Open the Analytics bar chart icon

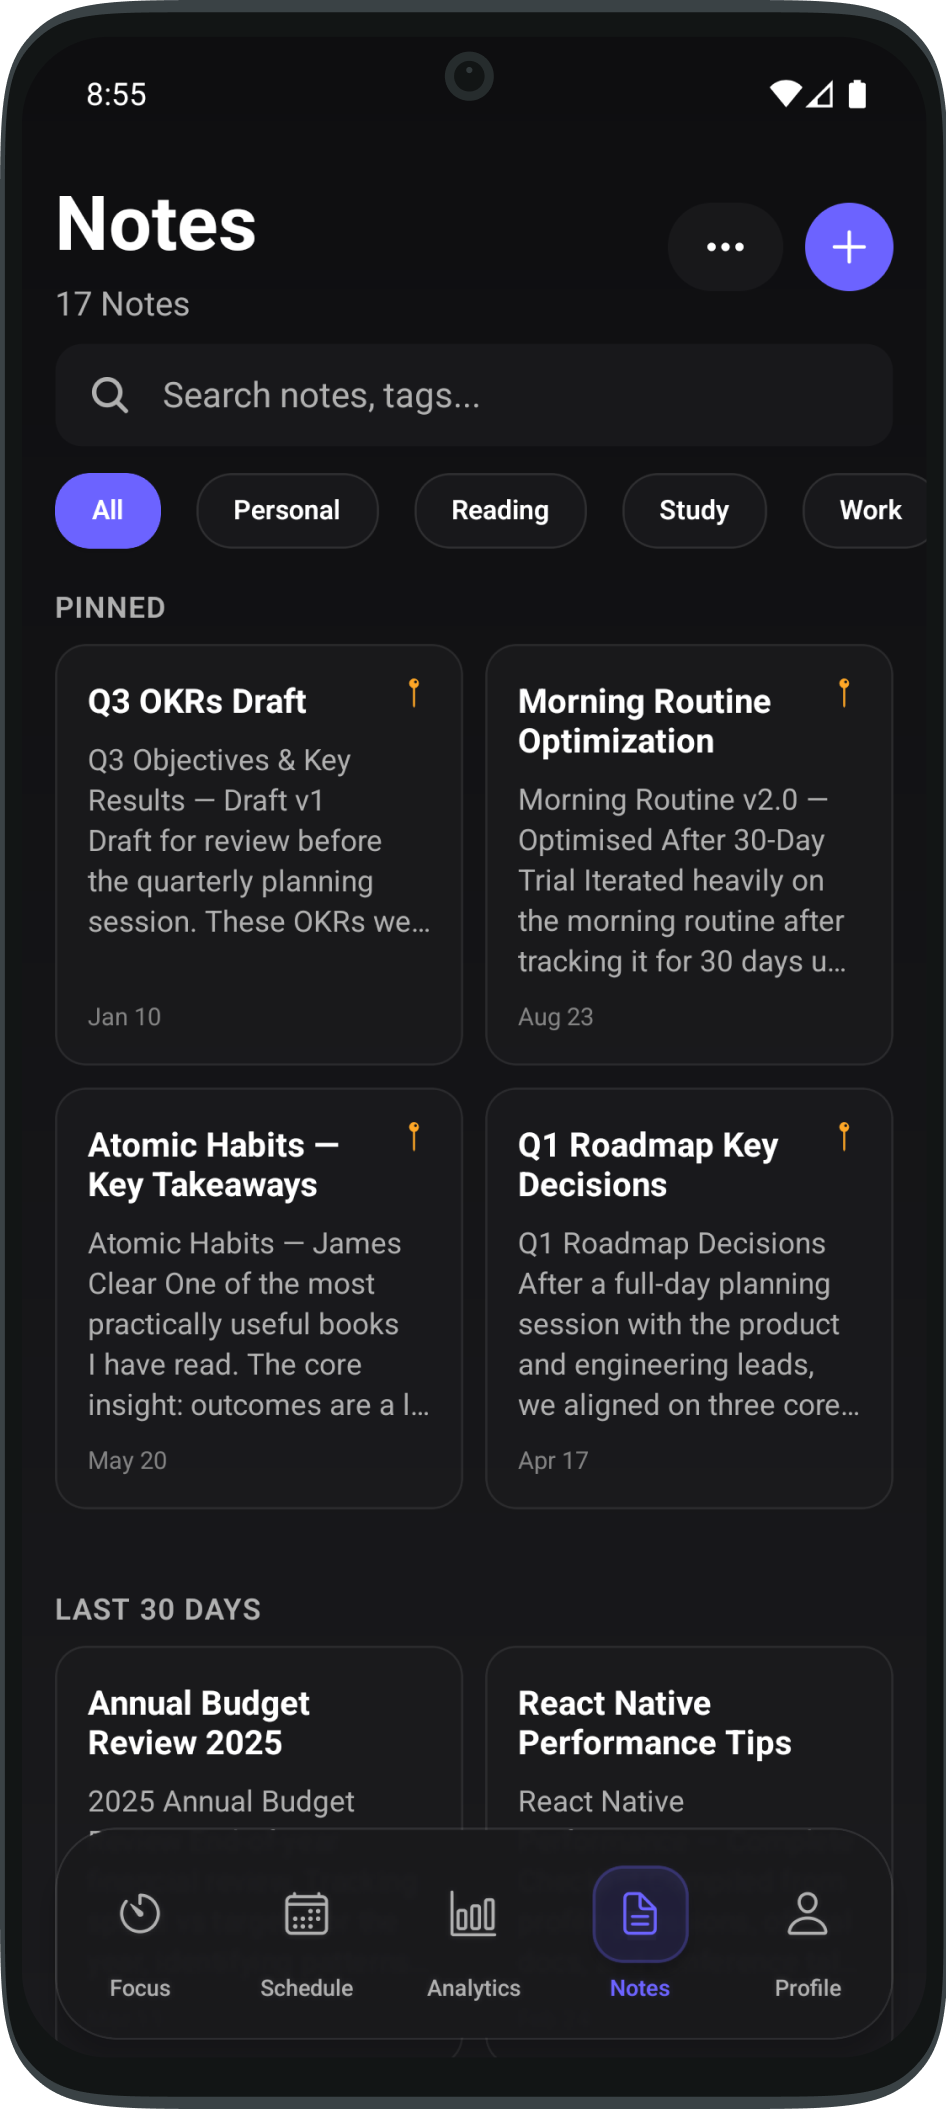tap(473, 1914)
